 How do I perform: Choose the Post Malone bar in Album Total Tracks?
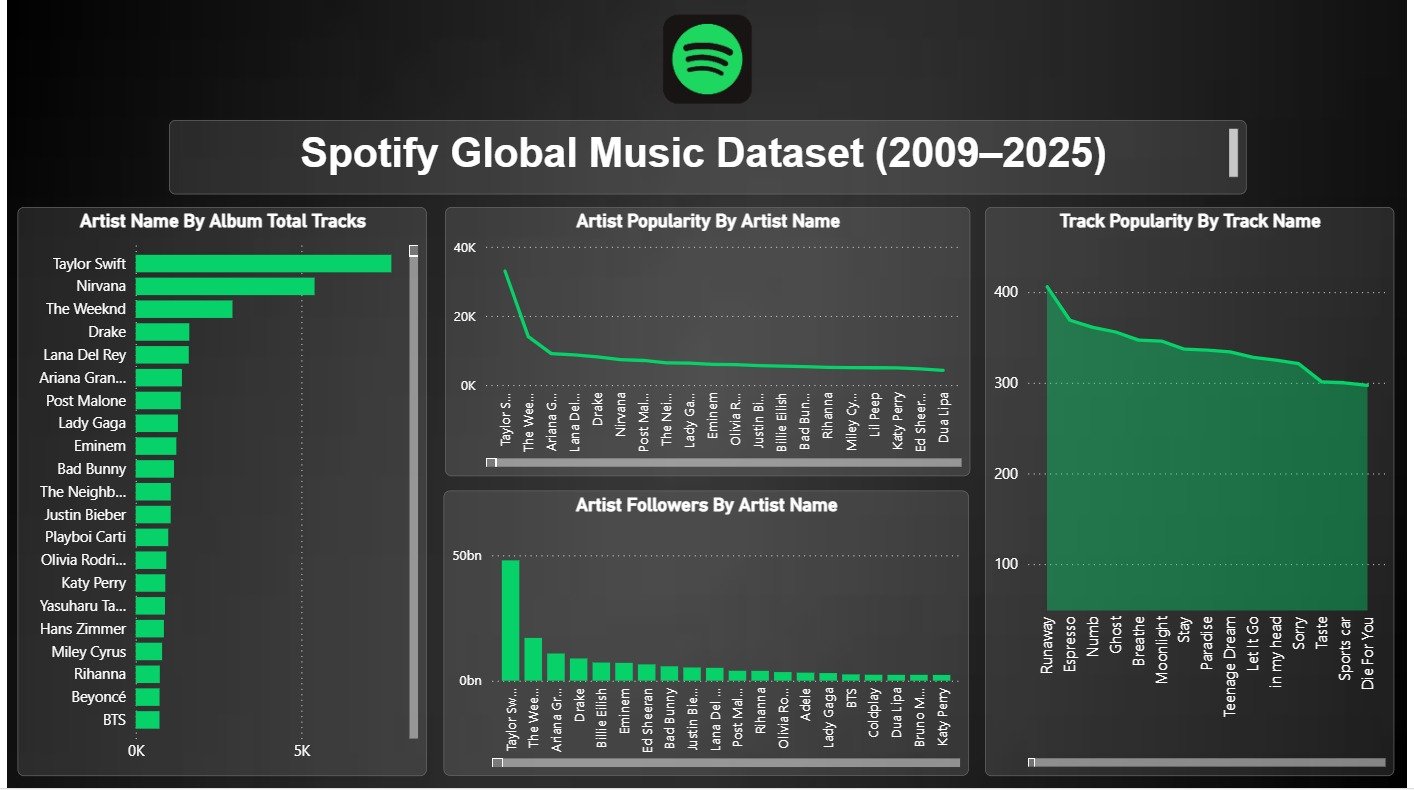coord(158,401)
